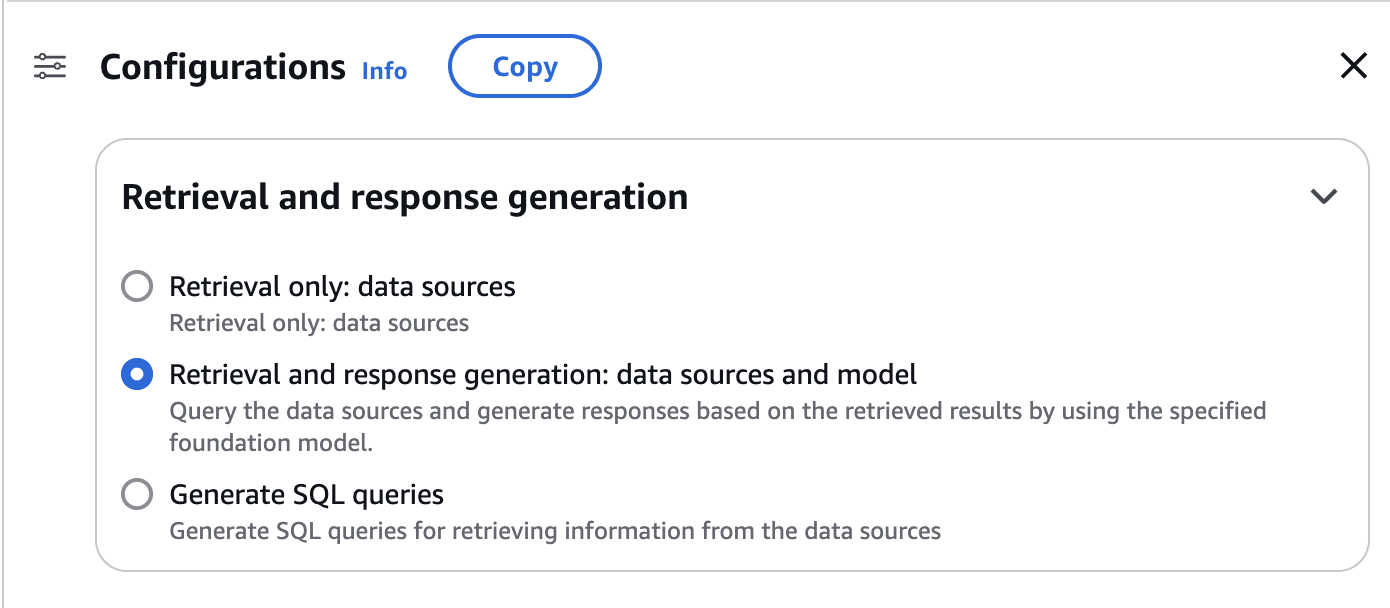Select the 'Retrieval only: data sources' radio button
This screenshot has width=1390, height=608.
coord(137,287)
